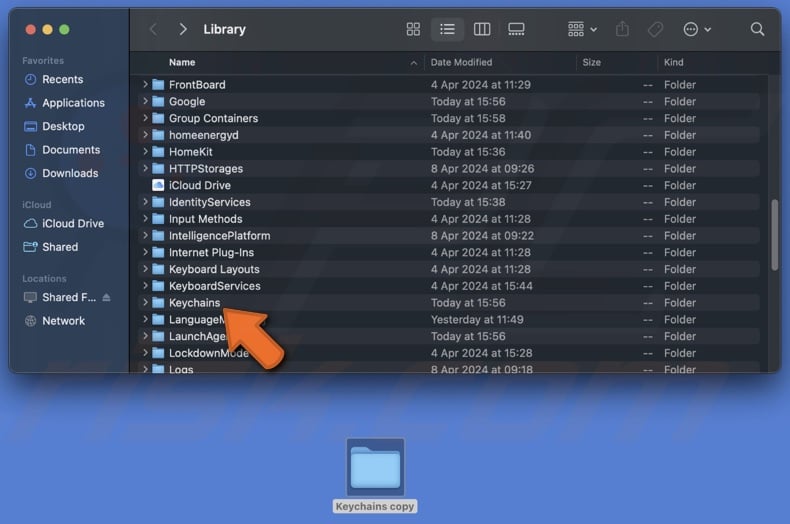This screenshot has width=790, height=524.
Task: Switch to column view
Action: (482, 29)
